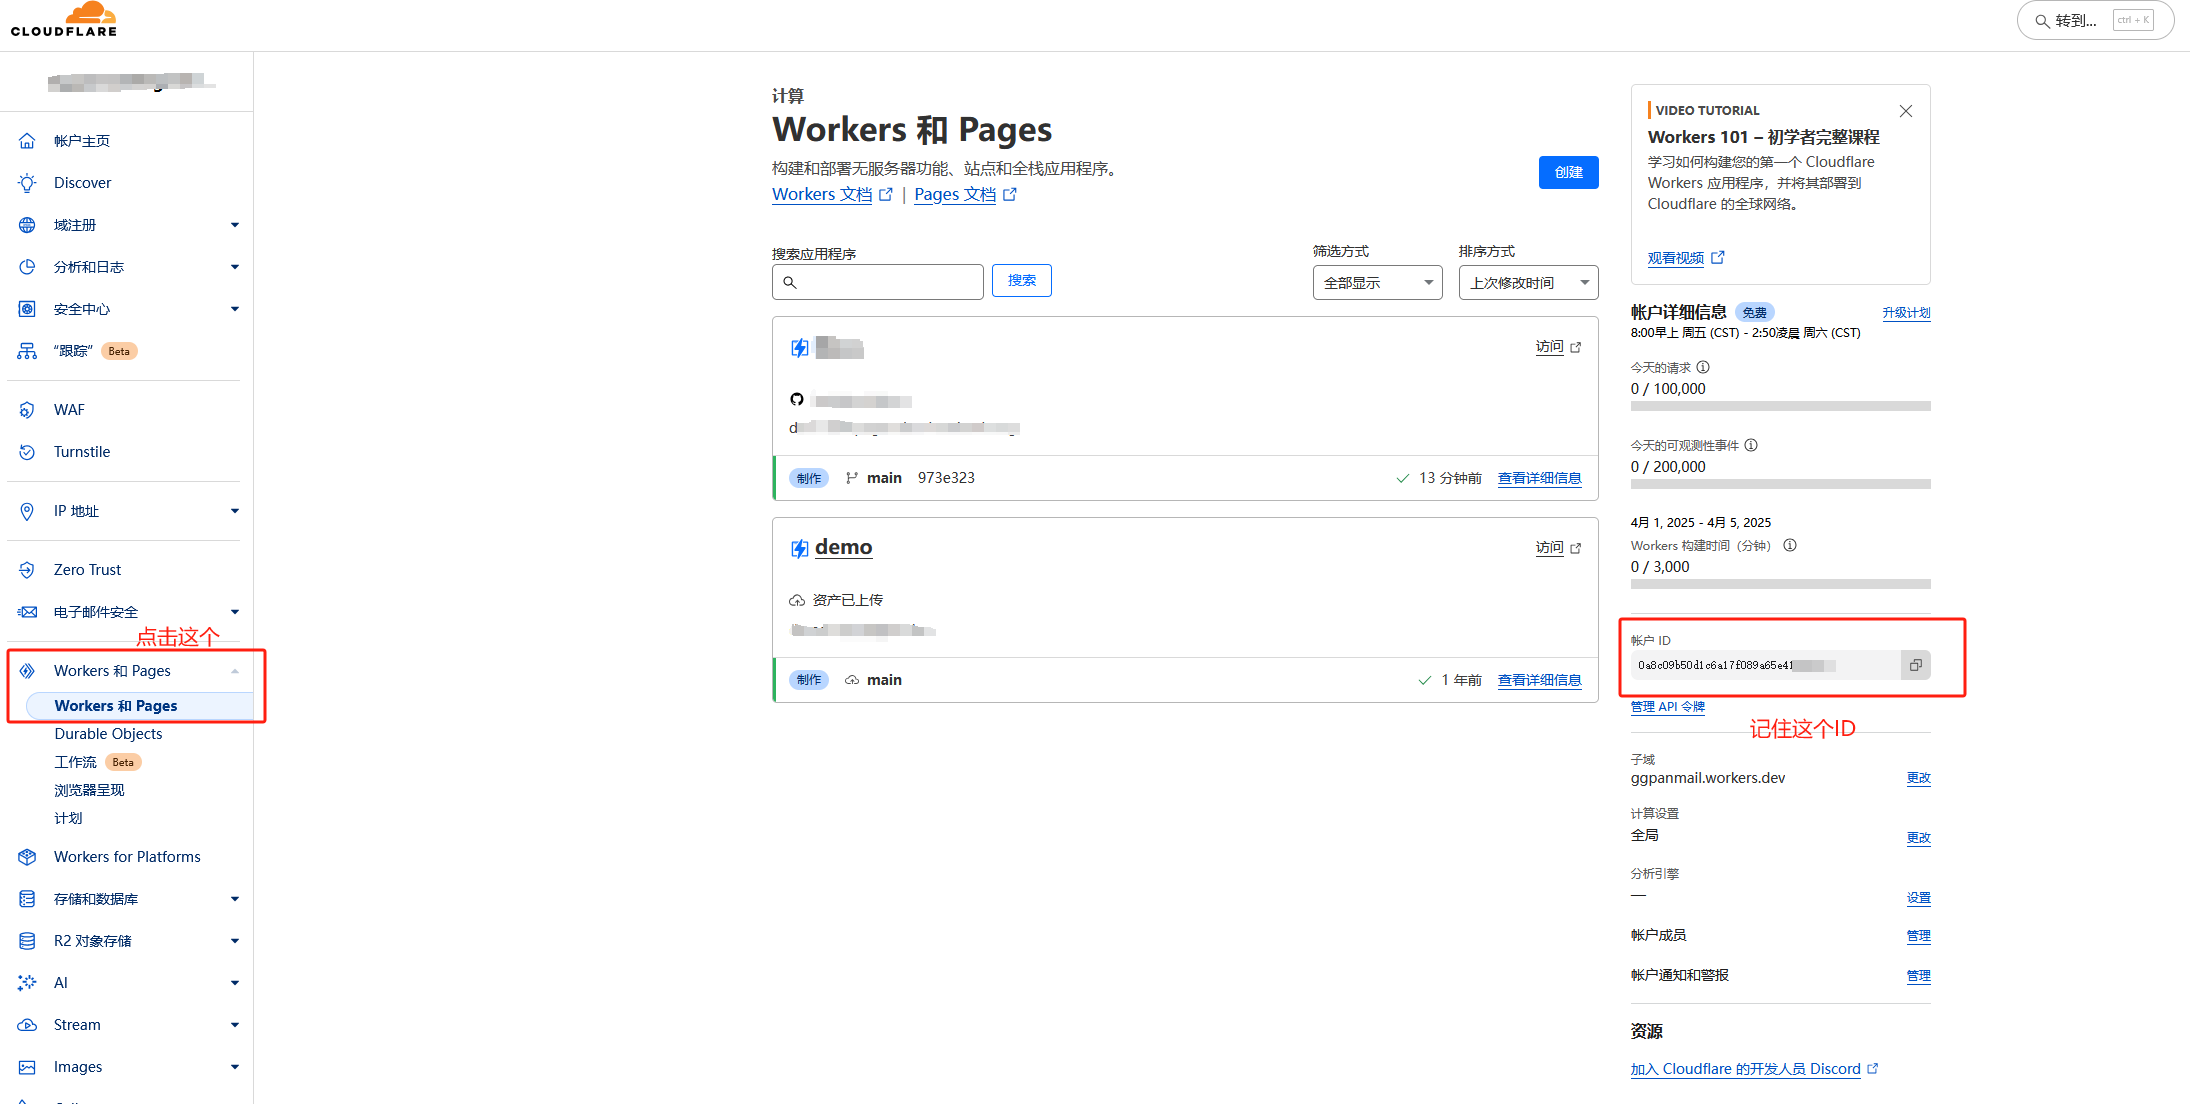The height and width of the screenshot is (1104, 2190).
Task: Click the Zero Trust sidebar icon
Action: (x=27, y=570)
